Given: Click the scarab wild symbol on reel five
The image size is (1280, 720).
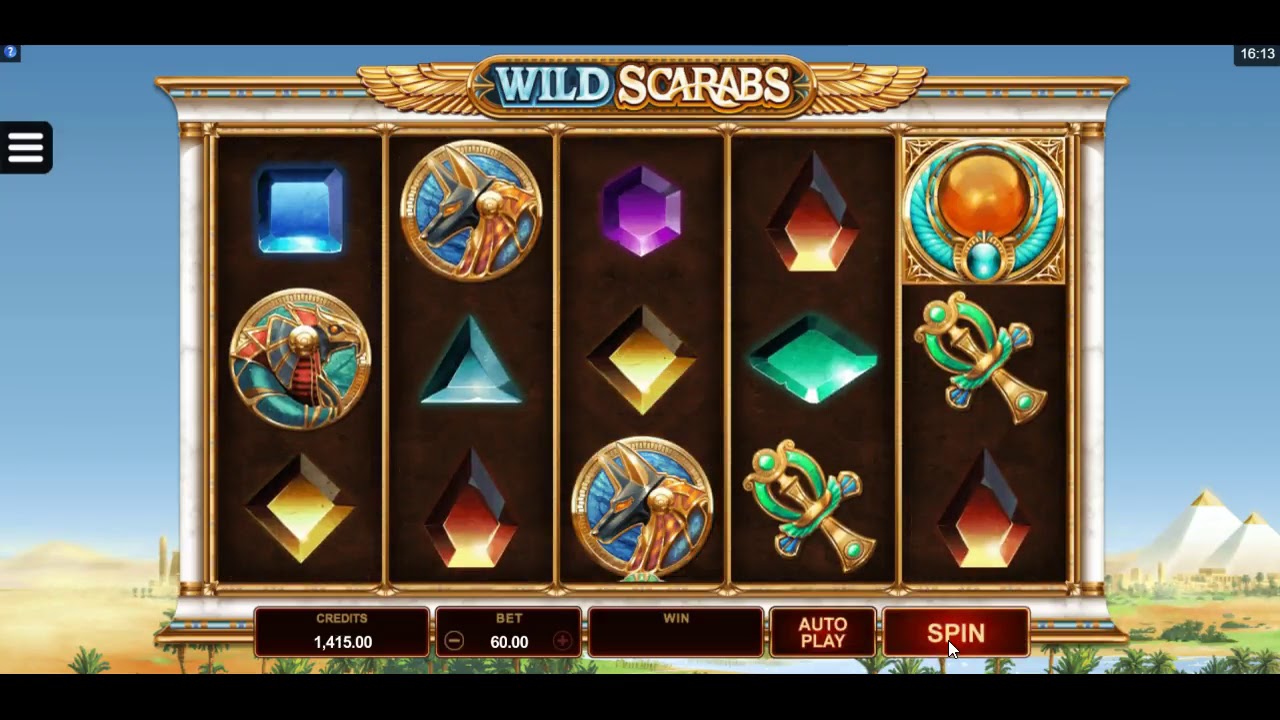Looking at the screenshot, I should coord(984,211).
